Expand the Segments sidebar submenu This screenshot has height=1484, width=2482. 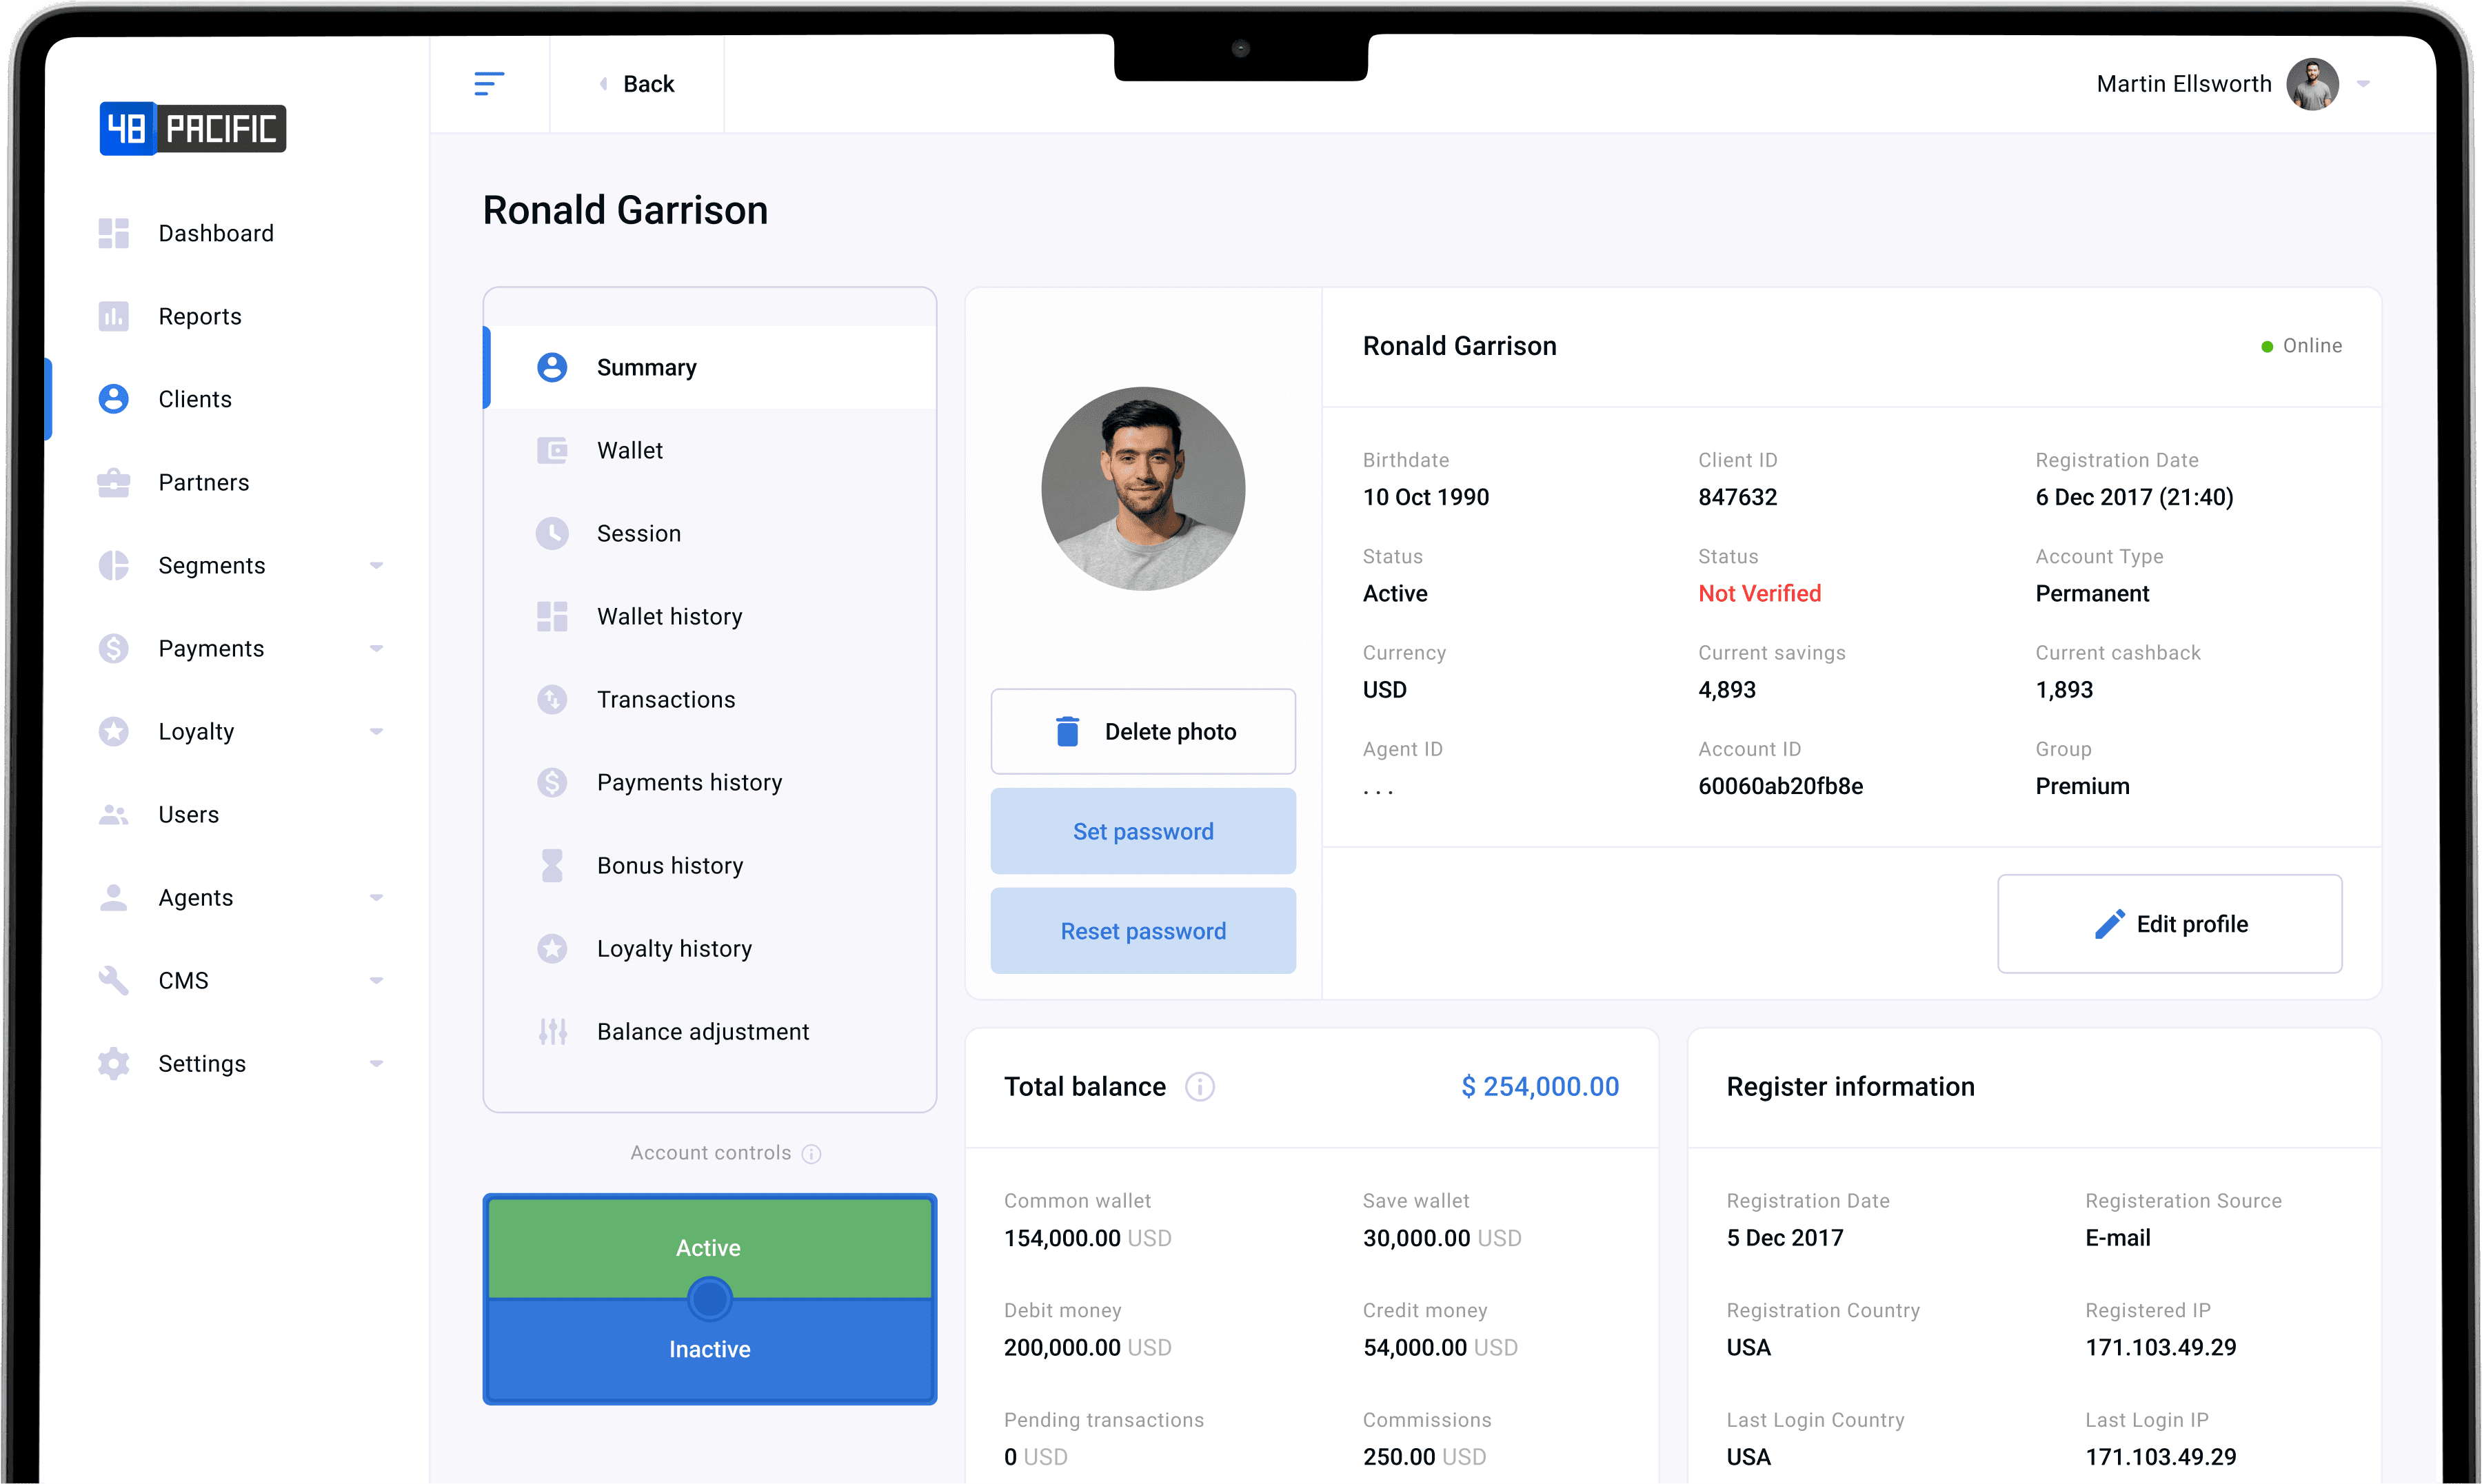click(x=376, y=566)
